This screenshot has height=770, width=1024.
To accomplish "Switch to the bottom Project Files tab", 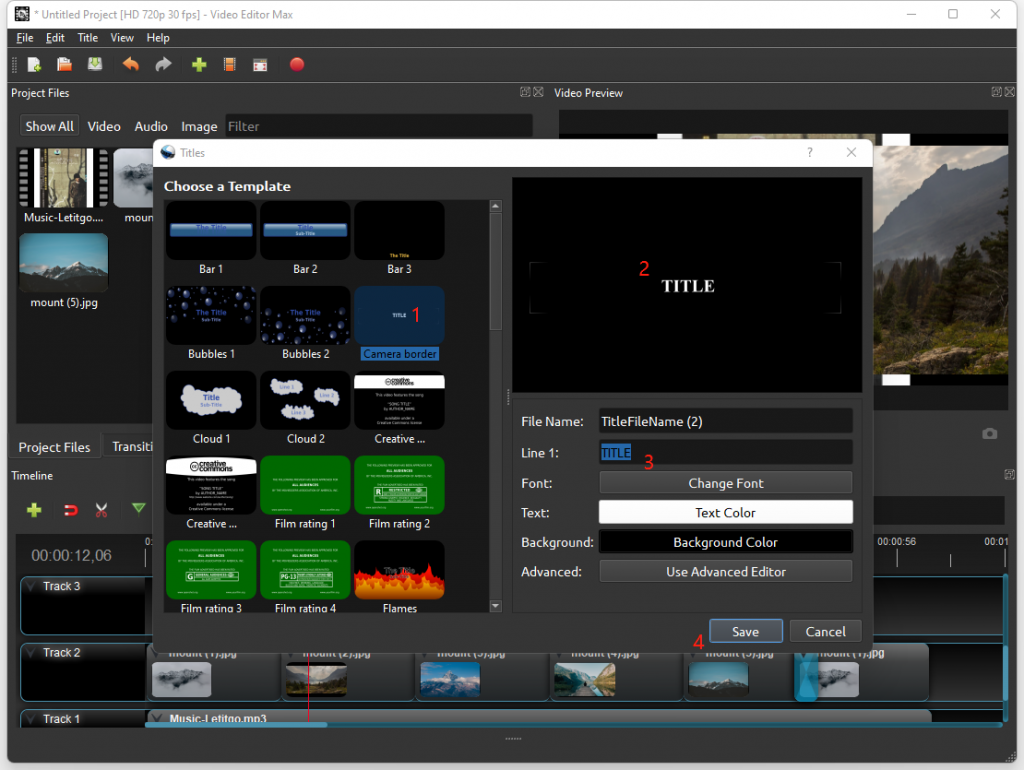I will [x=54, y=447].
